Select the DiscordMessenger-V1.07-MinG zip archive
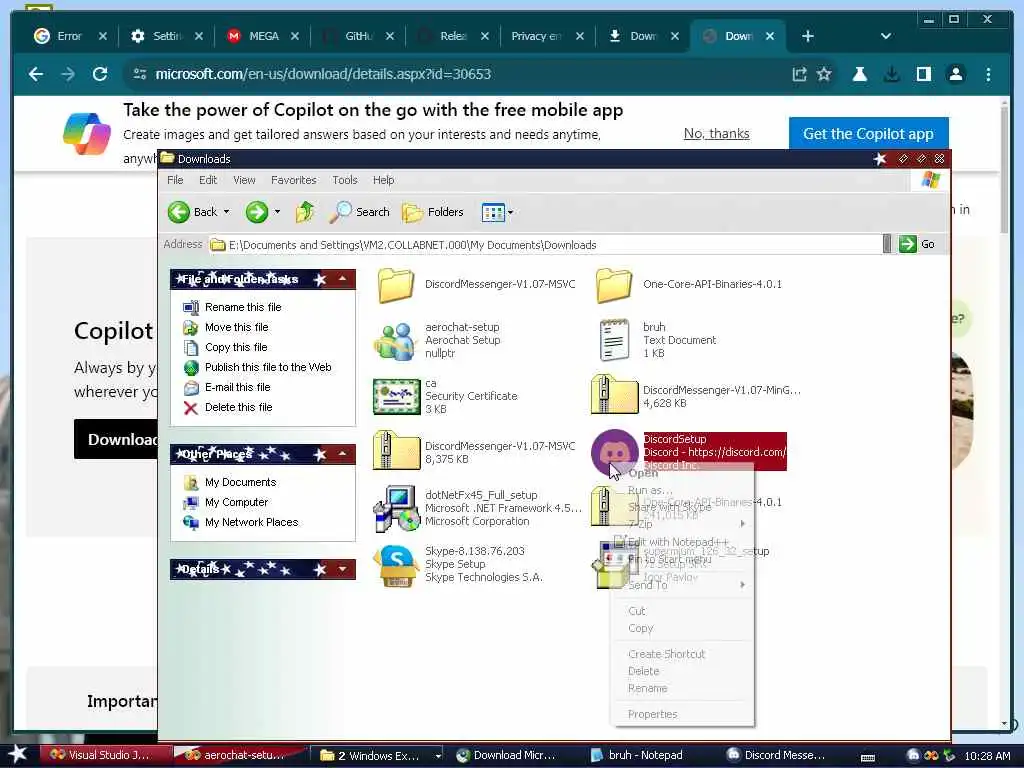Viewport: 1024px width, 768px height. [x=614, y=394]
